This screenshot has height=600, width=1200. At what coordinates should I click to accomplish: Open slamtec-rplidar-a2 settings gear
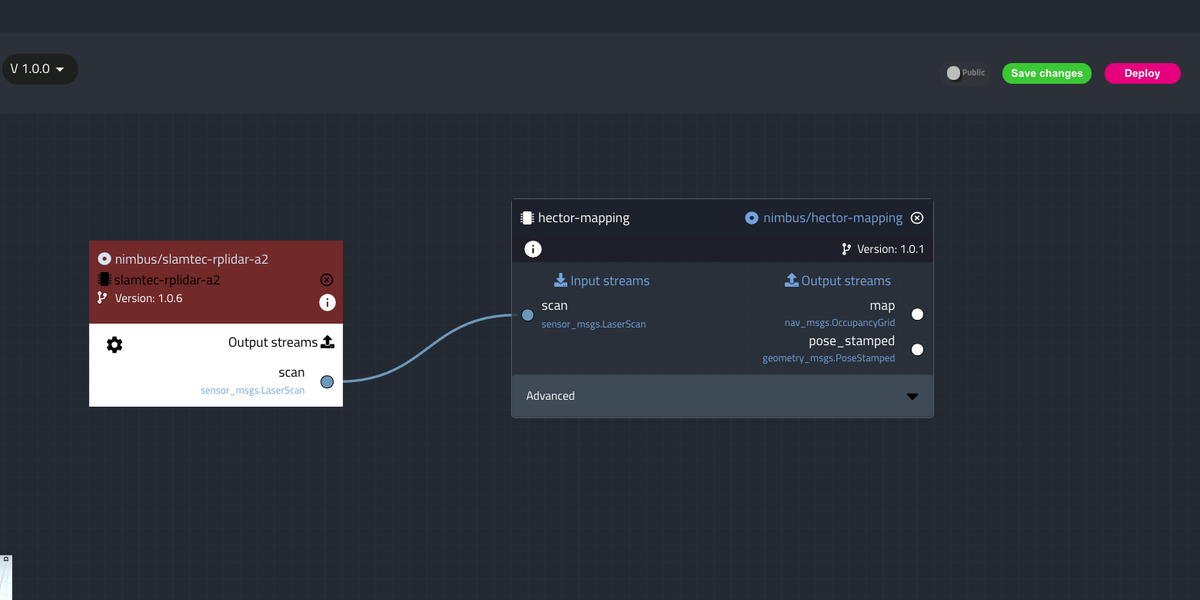coord(114,345)
